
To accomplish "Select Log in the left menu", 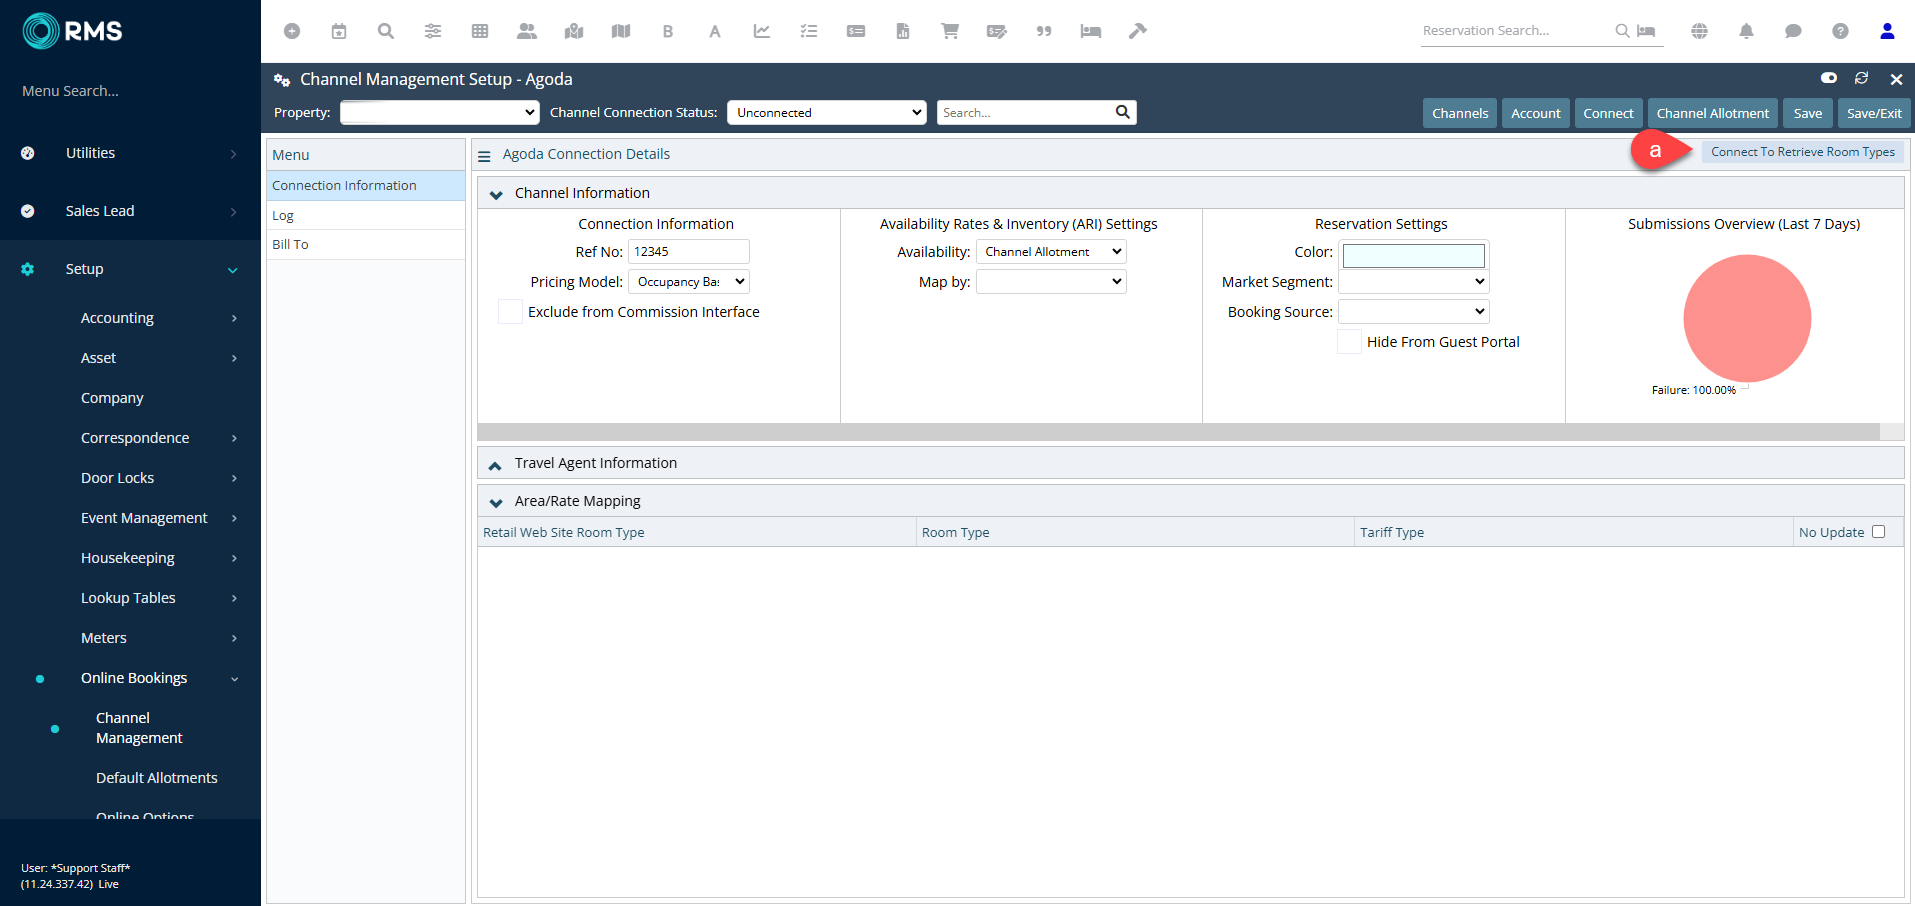I will tap(366, 215).
